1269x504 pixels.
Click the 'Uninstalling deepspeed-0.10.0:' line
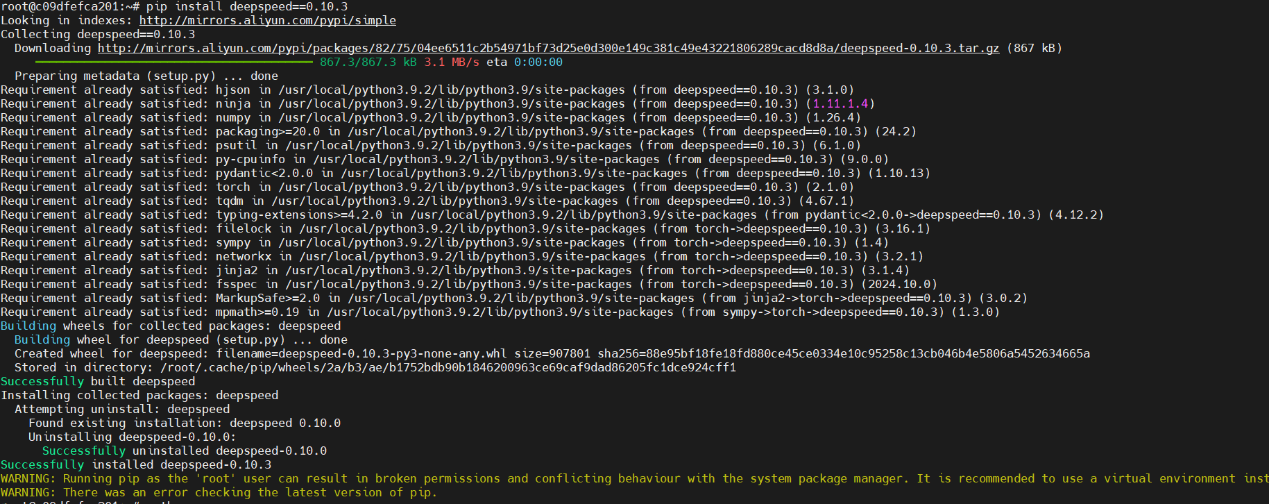coord(132,438)
